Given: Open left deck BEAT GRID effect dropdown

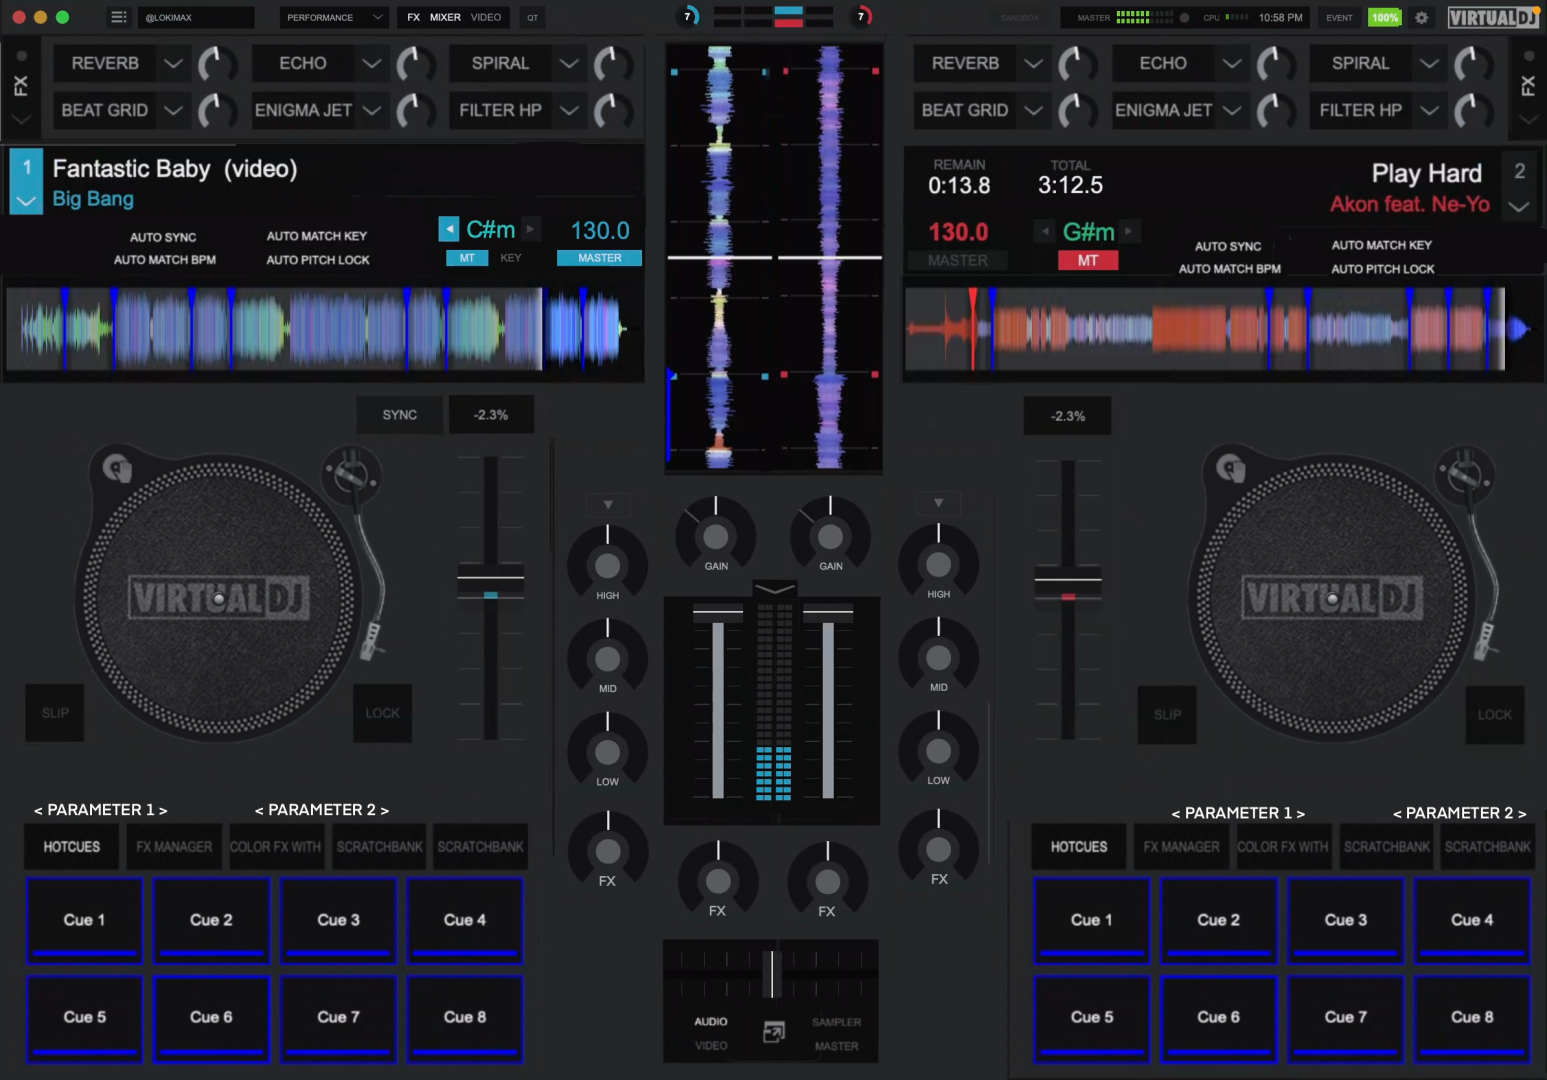Looking at the screenshot, I should tap(173, 110).
